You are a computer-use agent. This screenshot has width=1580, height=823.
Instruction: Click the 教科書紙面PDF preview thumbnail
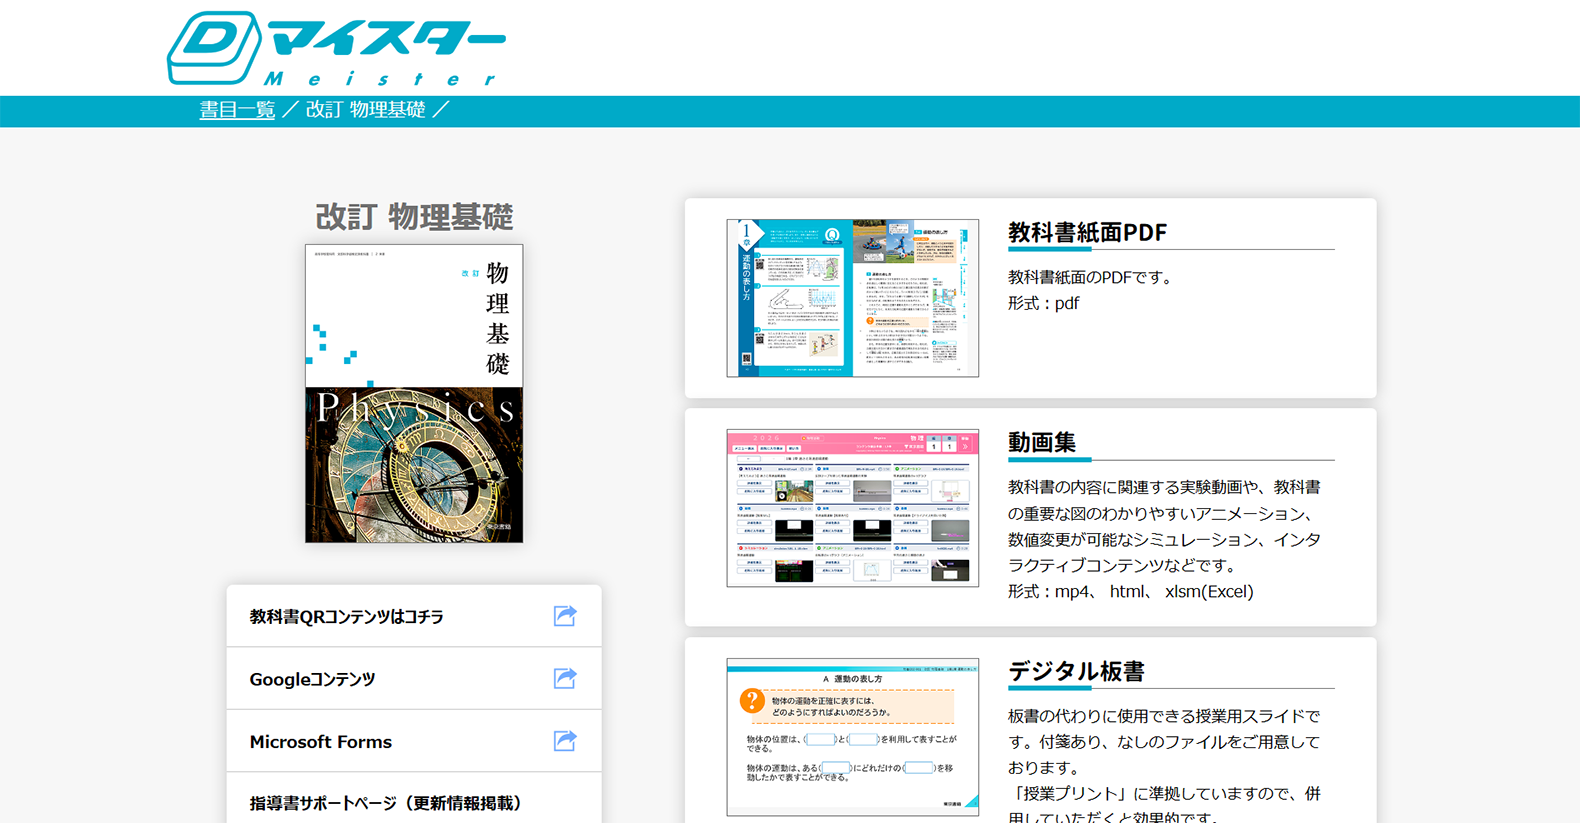pyautogui.click(x=852, y=298)
